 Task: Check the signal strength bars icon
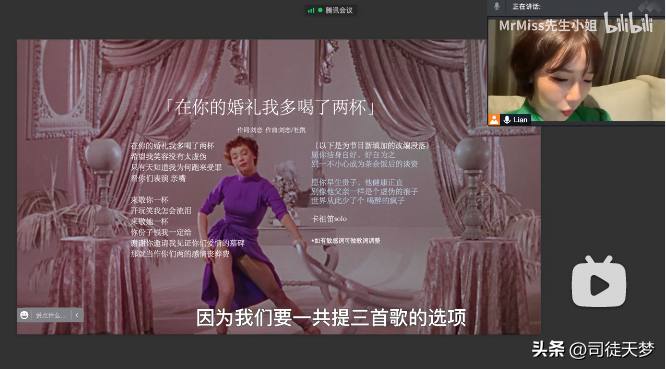click(311, 10)
